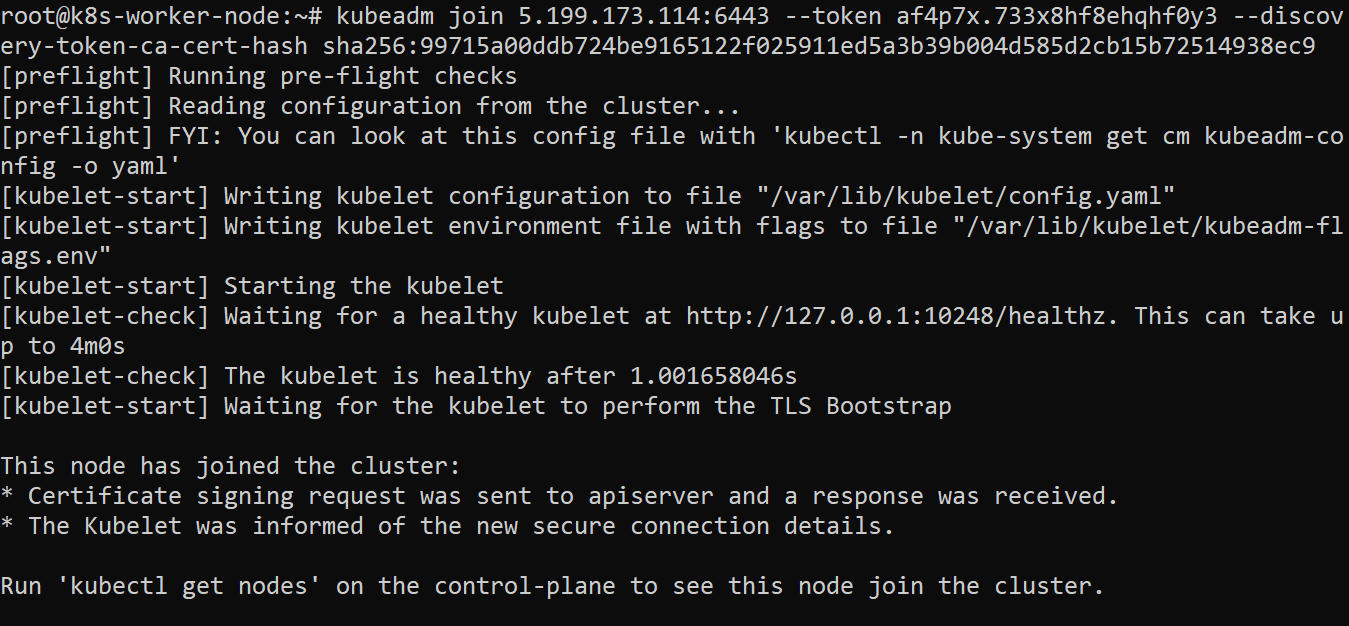Open the http://127.0.0.1:10248/healthz URL
This screenshot has height=626, width=1349.
click(897, 315)
